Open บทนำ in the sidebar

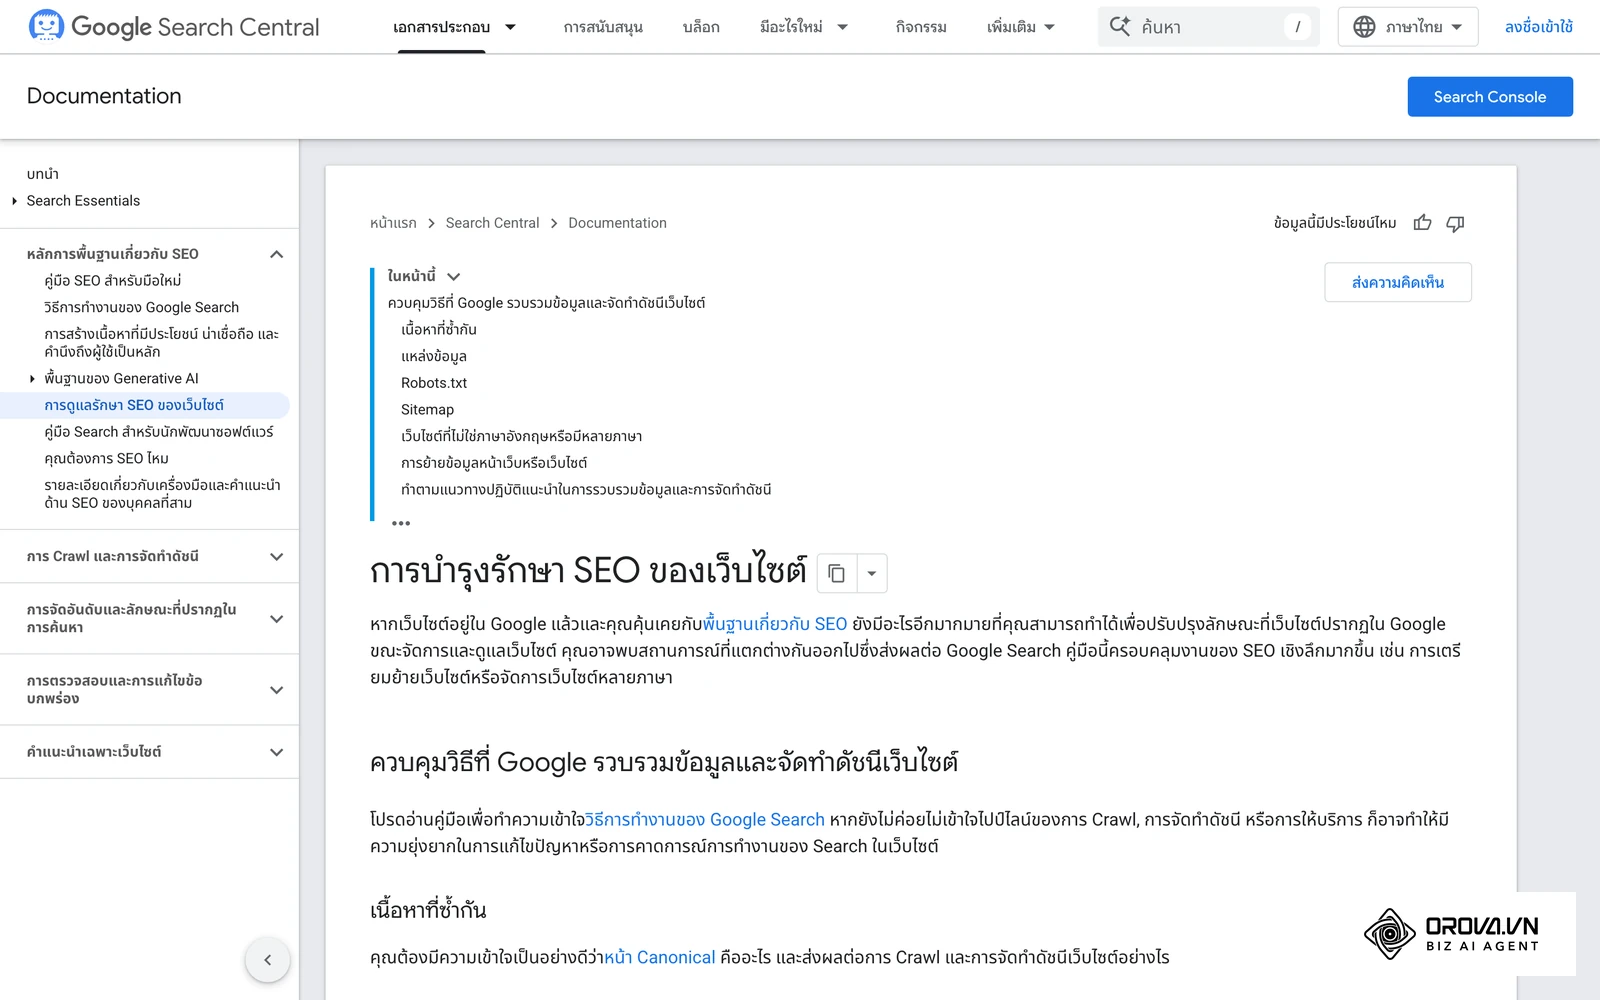click(x=43, y=174)
